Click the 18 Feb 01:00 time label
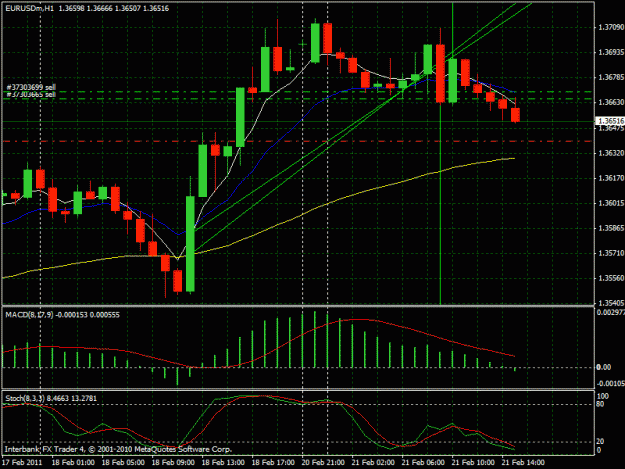Viewport: 625px width, 469px height. point(73,463)
